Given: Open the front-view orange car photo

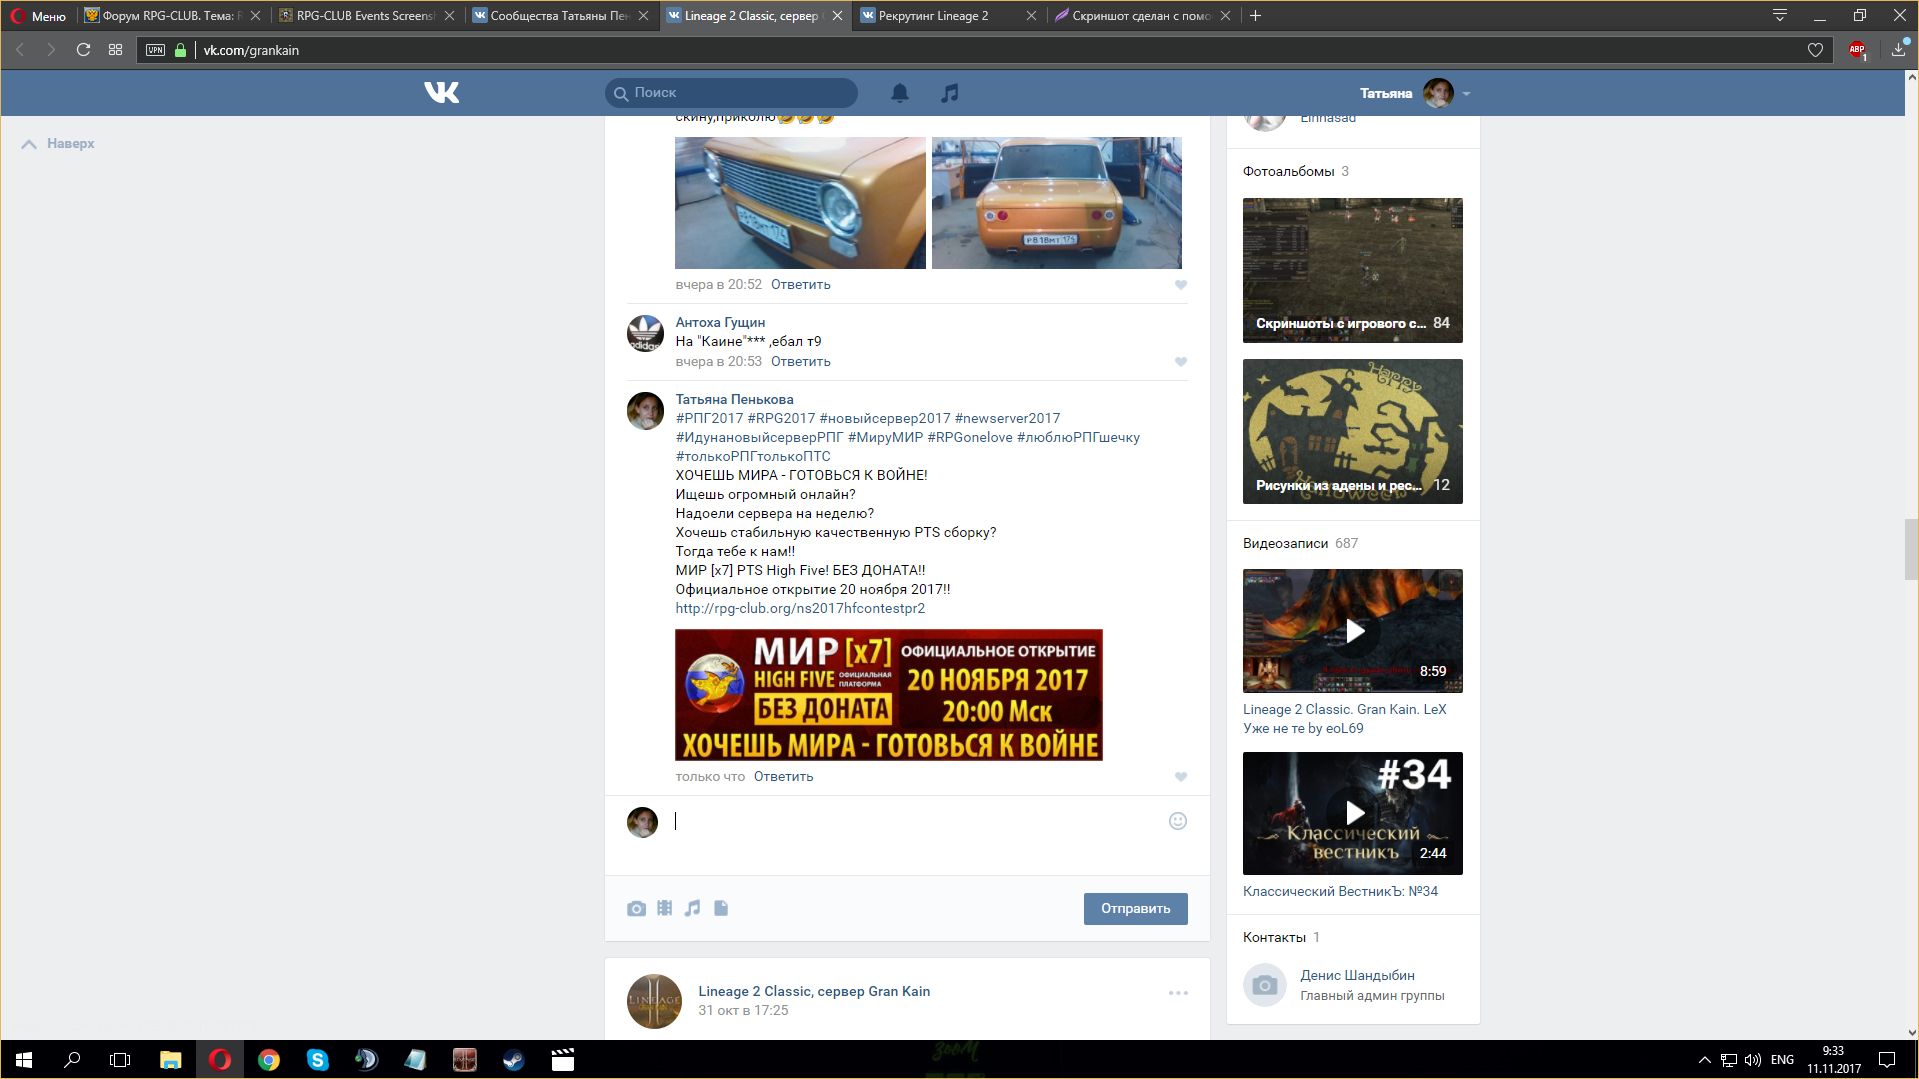Looking at the screenshot, I should (800, 203).
